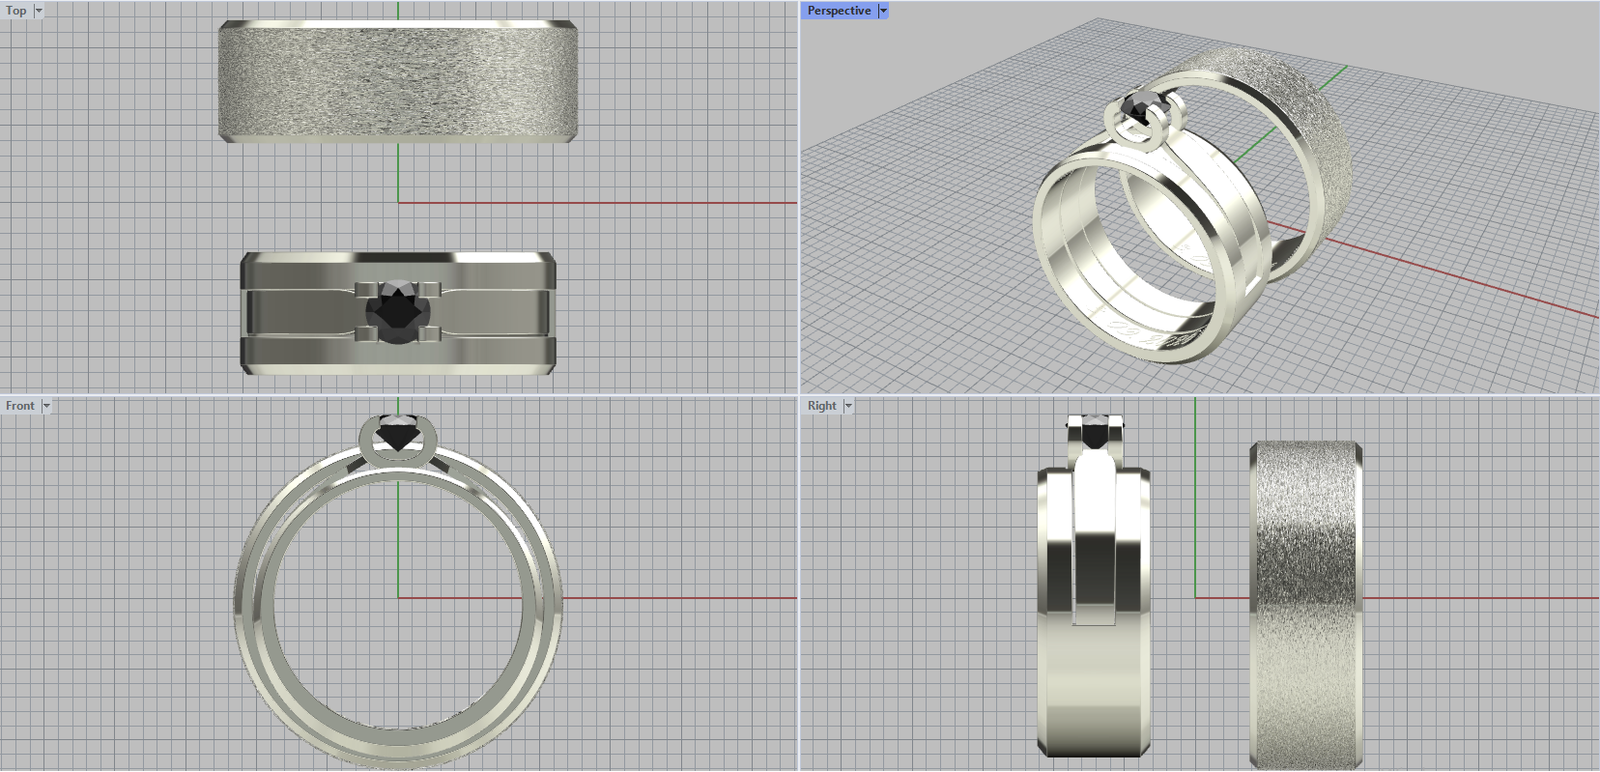The image size is (1600, 772).
Task: Activate the Right viewport title
Action: coord(822,406)
